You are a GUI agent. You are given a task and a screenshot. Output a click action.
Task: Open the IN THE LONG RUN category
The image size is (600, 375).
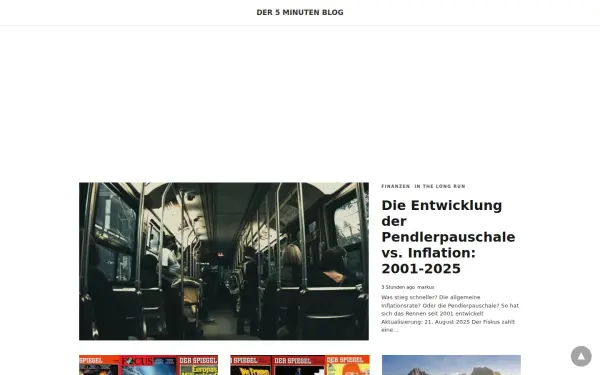click(x=440, y=186)
